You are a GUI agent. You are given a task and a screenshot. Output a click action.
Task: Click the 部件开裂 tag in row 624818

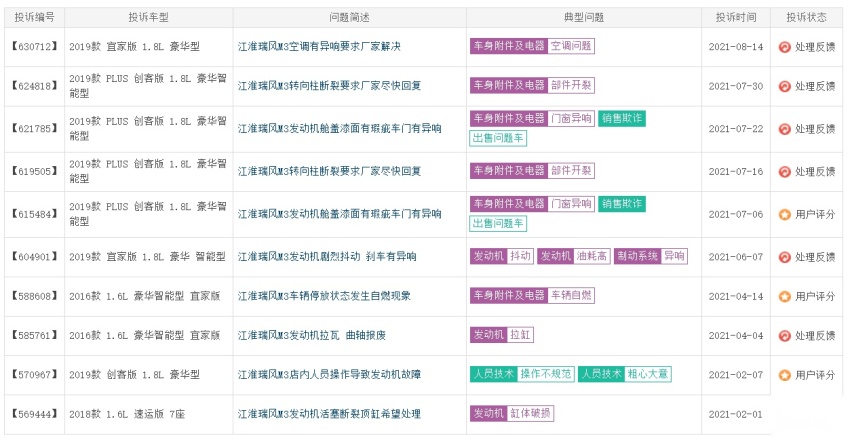point(571,85)
